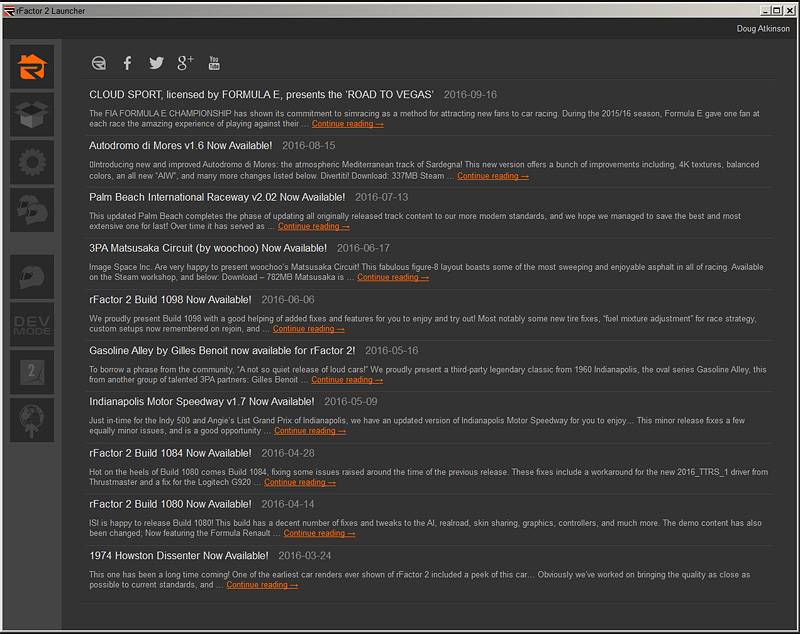The width and height of the screenshot is (800, 634).
Task: Click the date 2016-05-16
Action: tap(391, 350)
